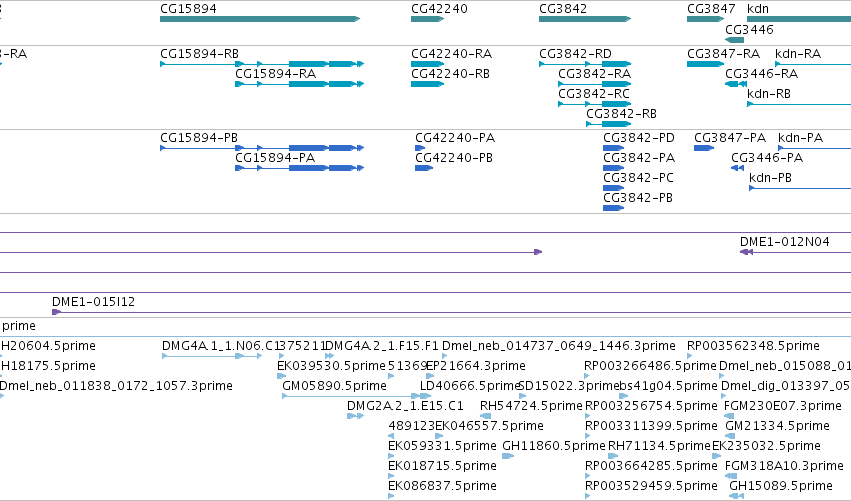The height and width of the screenshot is (501, 851).
Task: Click EK059331.5prime EST label
Action: coord(442,446)
